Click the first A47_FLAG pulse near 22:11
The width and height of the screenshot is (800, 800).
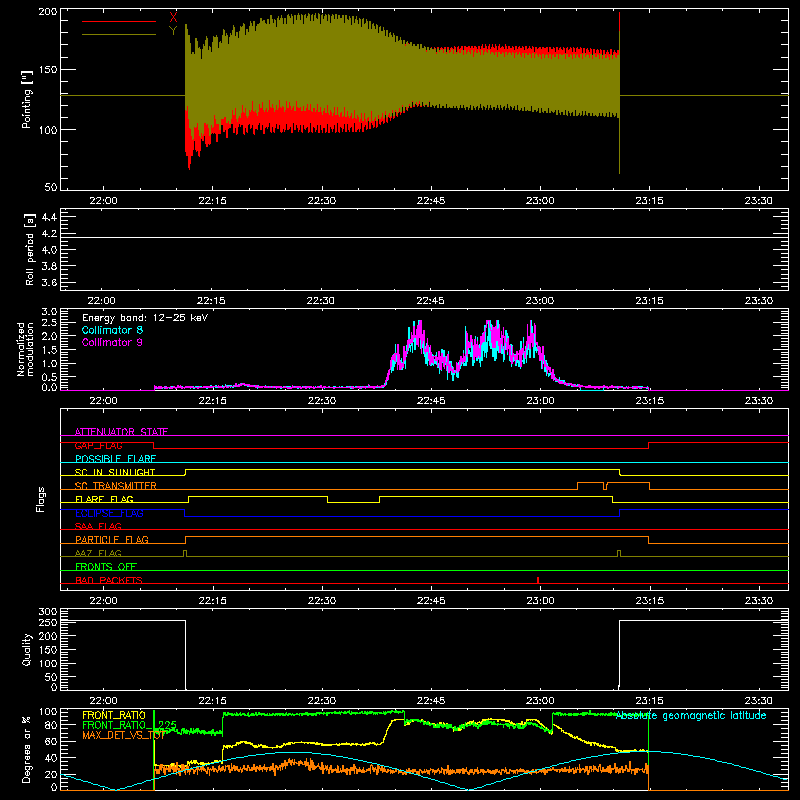(185, 553)
